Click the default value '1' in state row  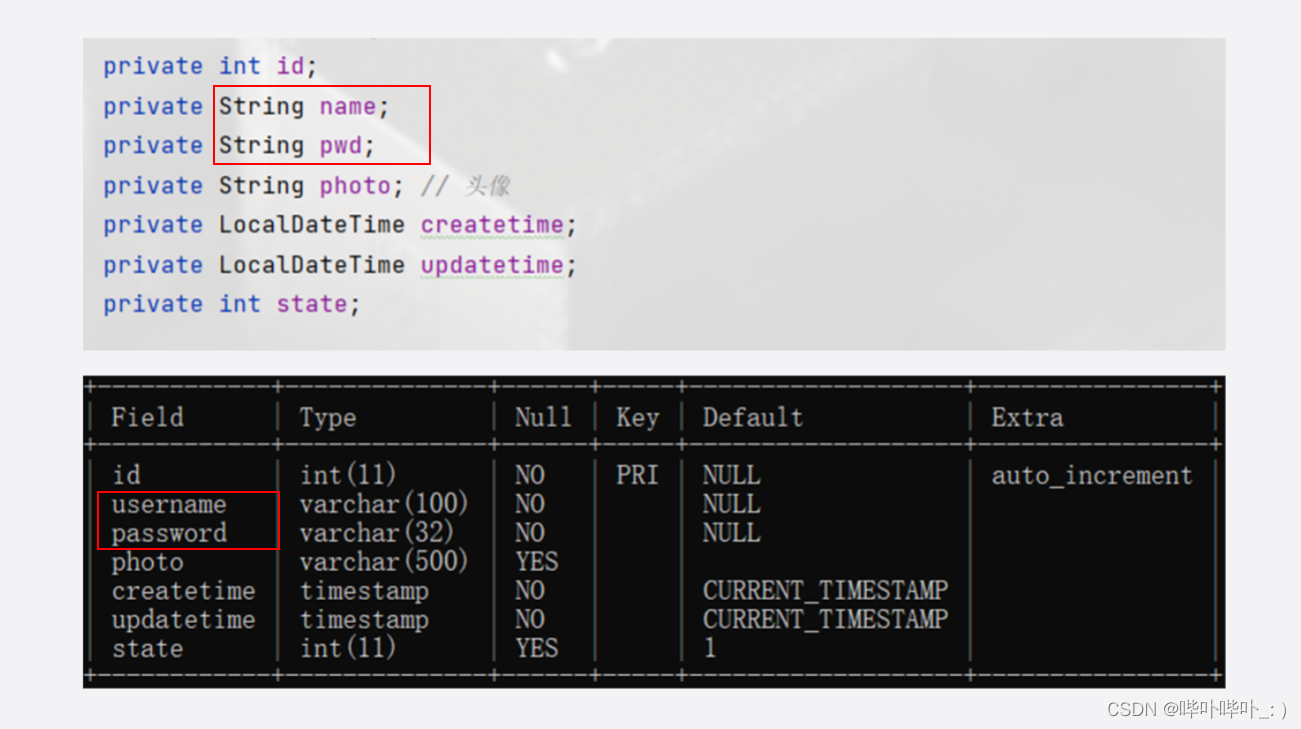(x=710, y=649)
